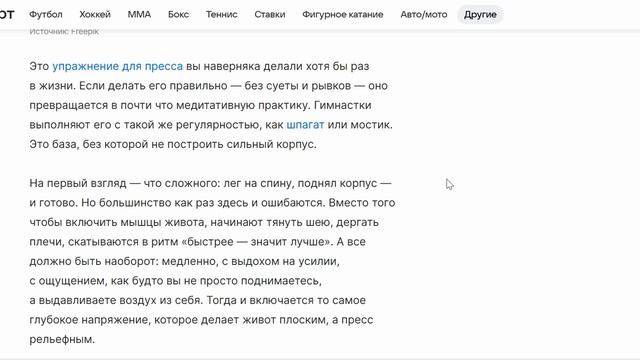Click the word 'Гимнастки' in the article
Viewport: 640px width, 360px height.
[x=343, y=105]
